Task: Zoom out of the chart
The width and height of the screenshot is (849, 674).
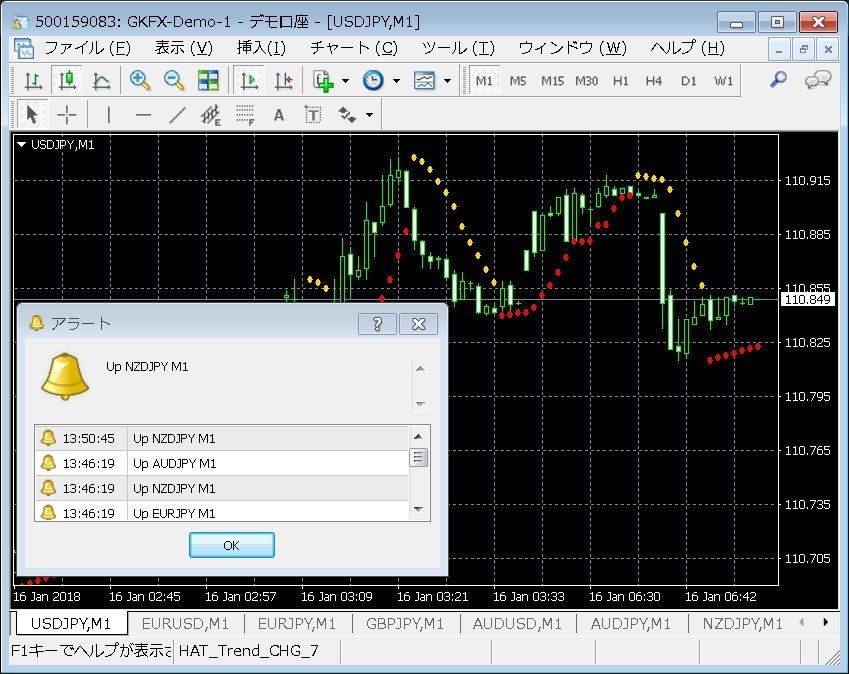Action: pyautogui.click(x=174, y=81)
